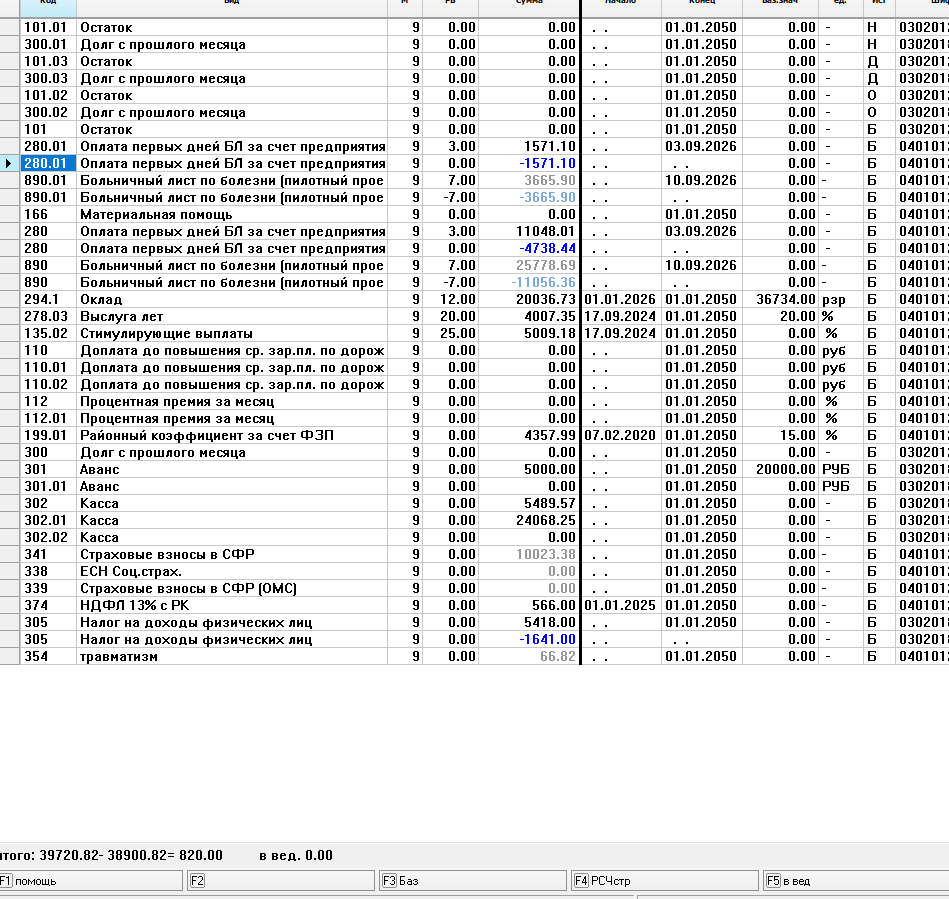Click the tax sum 5418.00
The image size is (949, 899).
click(550, 622)
